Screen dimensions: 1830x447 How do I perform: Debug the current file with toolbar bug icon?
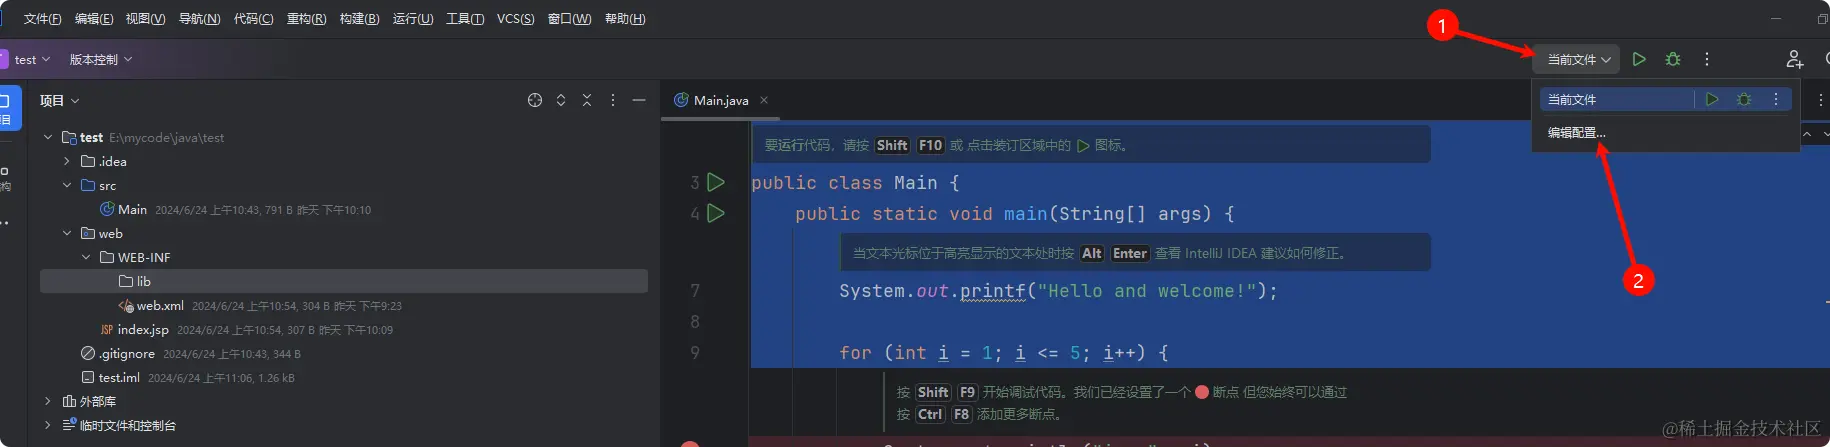1673,60
